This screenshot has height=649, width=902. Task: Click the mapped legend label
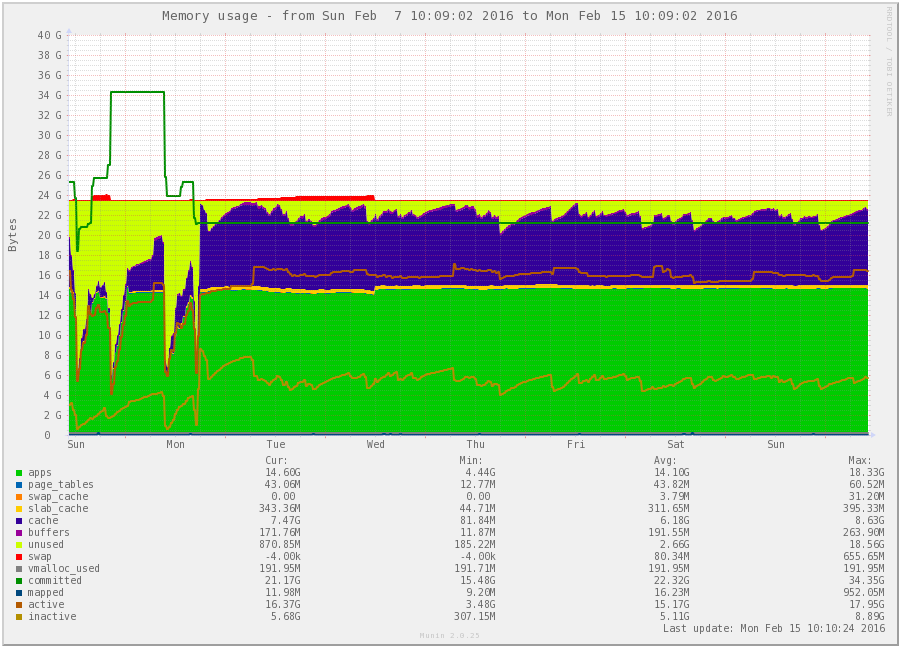pyautogui.click(x=46, y=593)
